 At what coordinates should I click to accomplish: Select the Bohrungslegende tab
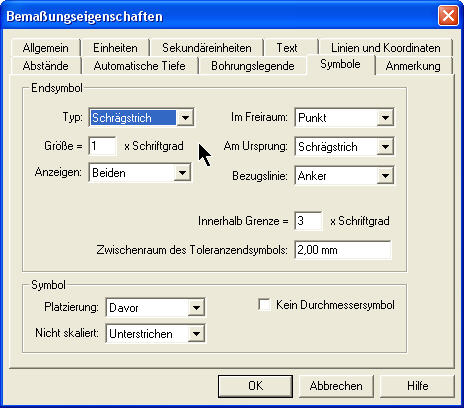pos(253,66)
